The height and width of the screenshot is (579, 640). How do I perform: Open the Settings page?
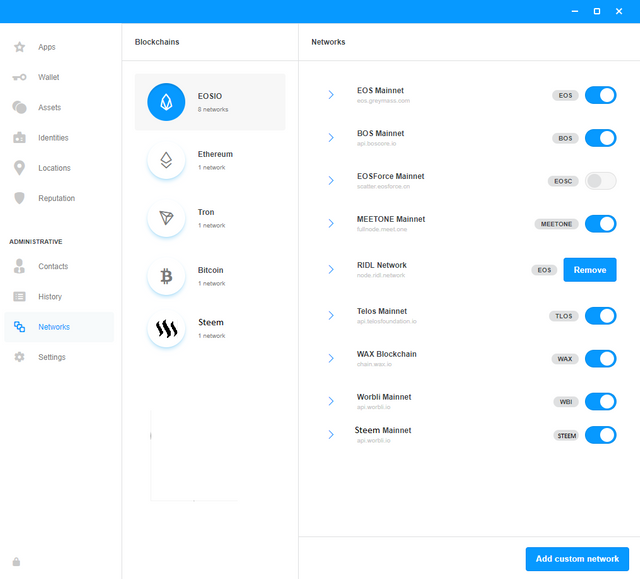click(59, 357)
